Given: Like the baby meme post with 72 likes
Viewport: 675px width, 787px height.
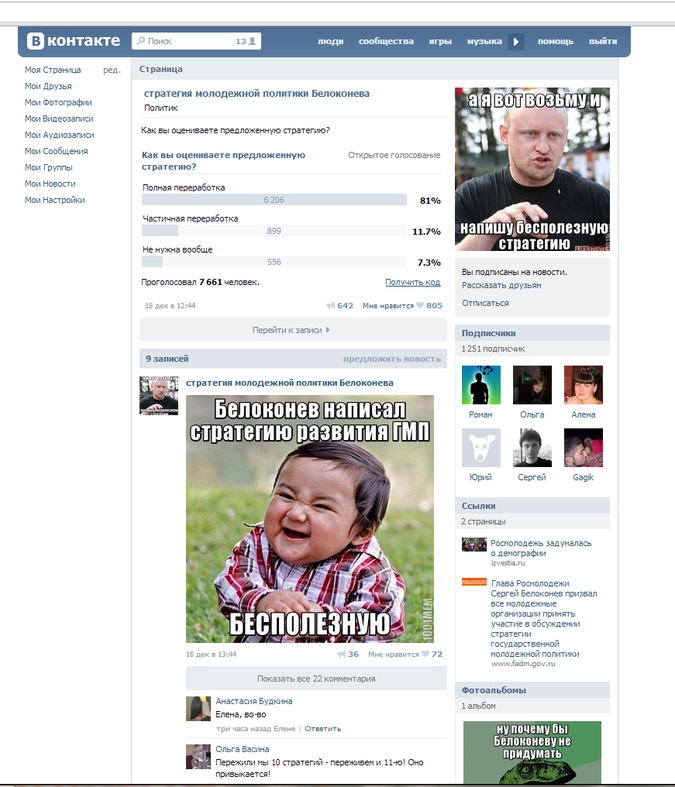Looking at the screenshot, I should (x=426, y=654).
